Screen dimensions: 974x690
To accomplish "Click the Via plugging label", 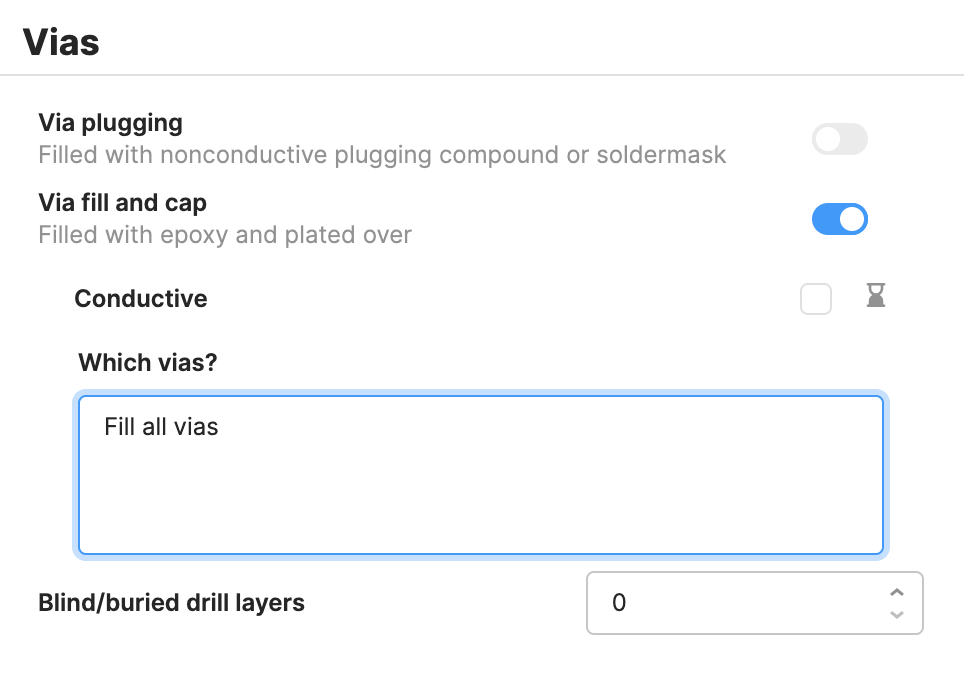I will (110, 122).
